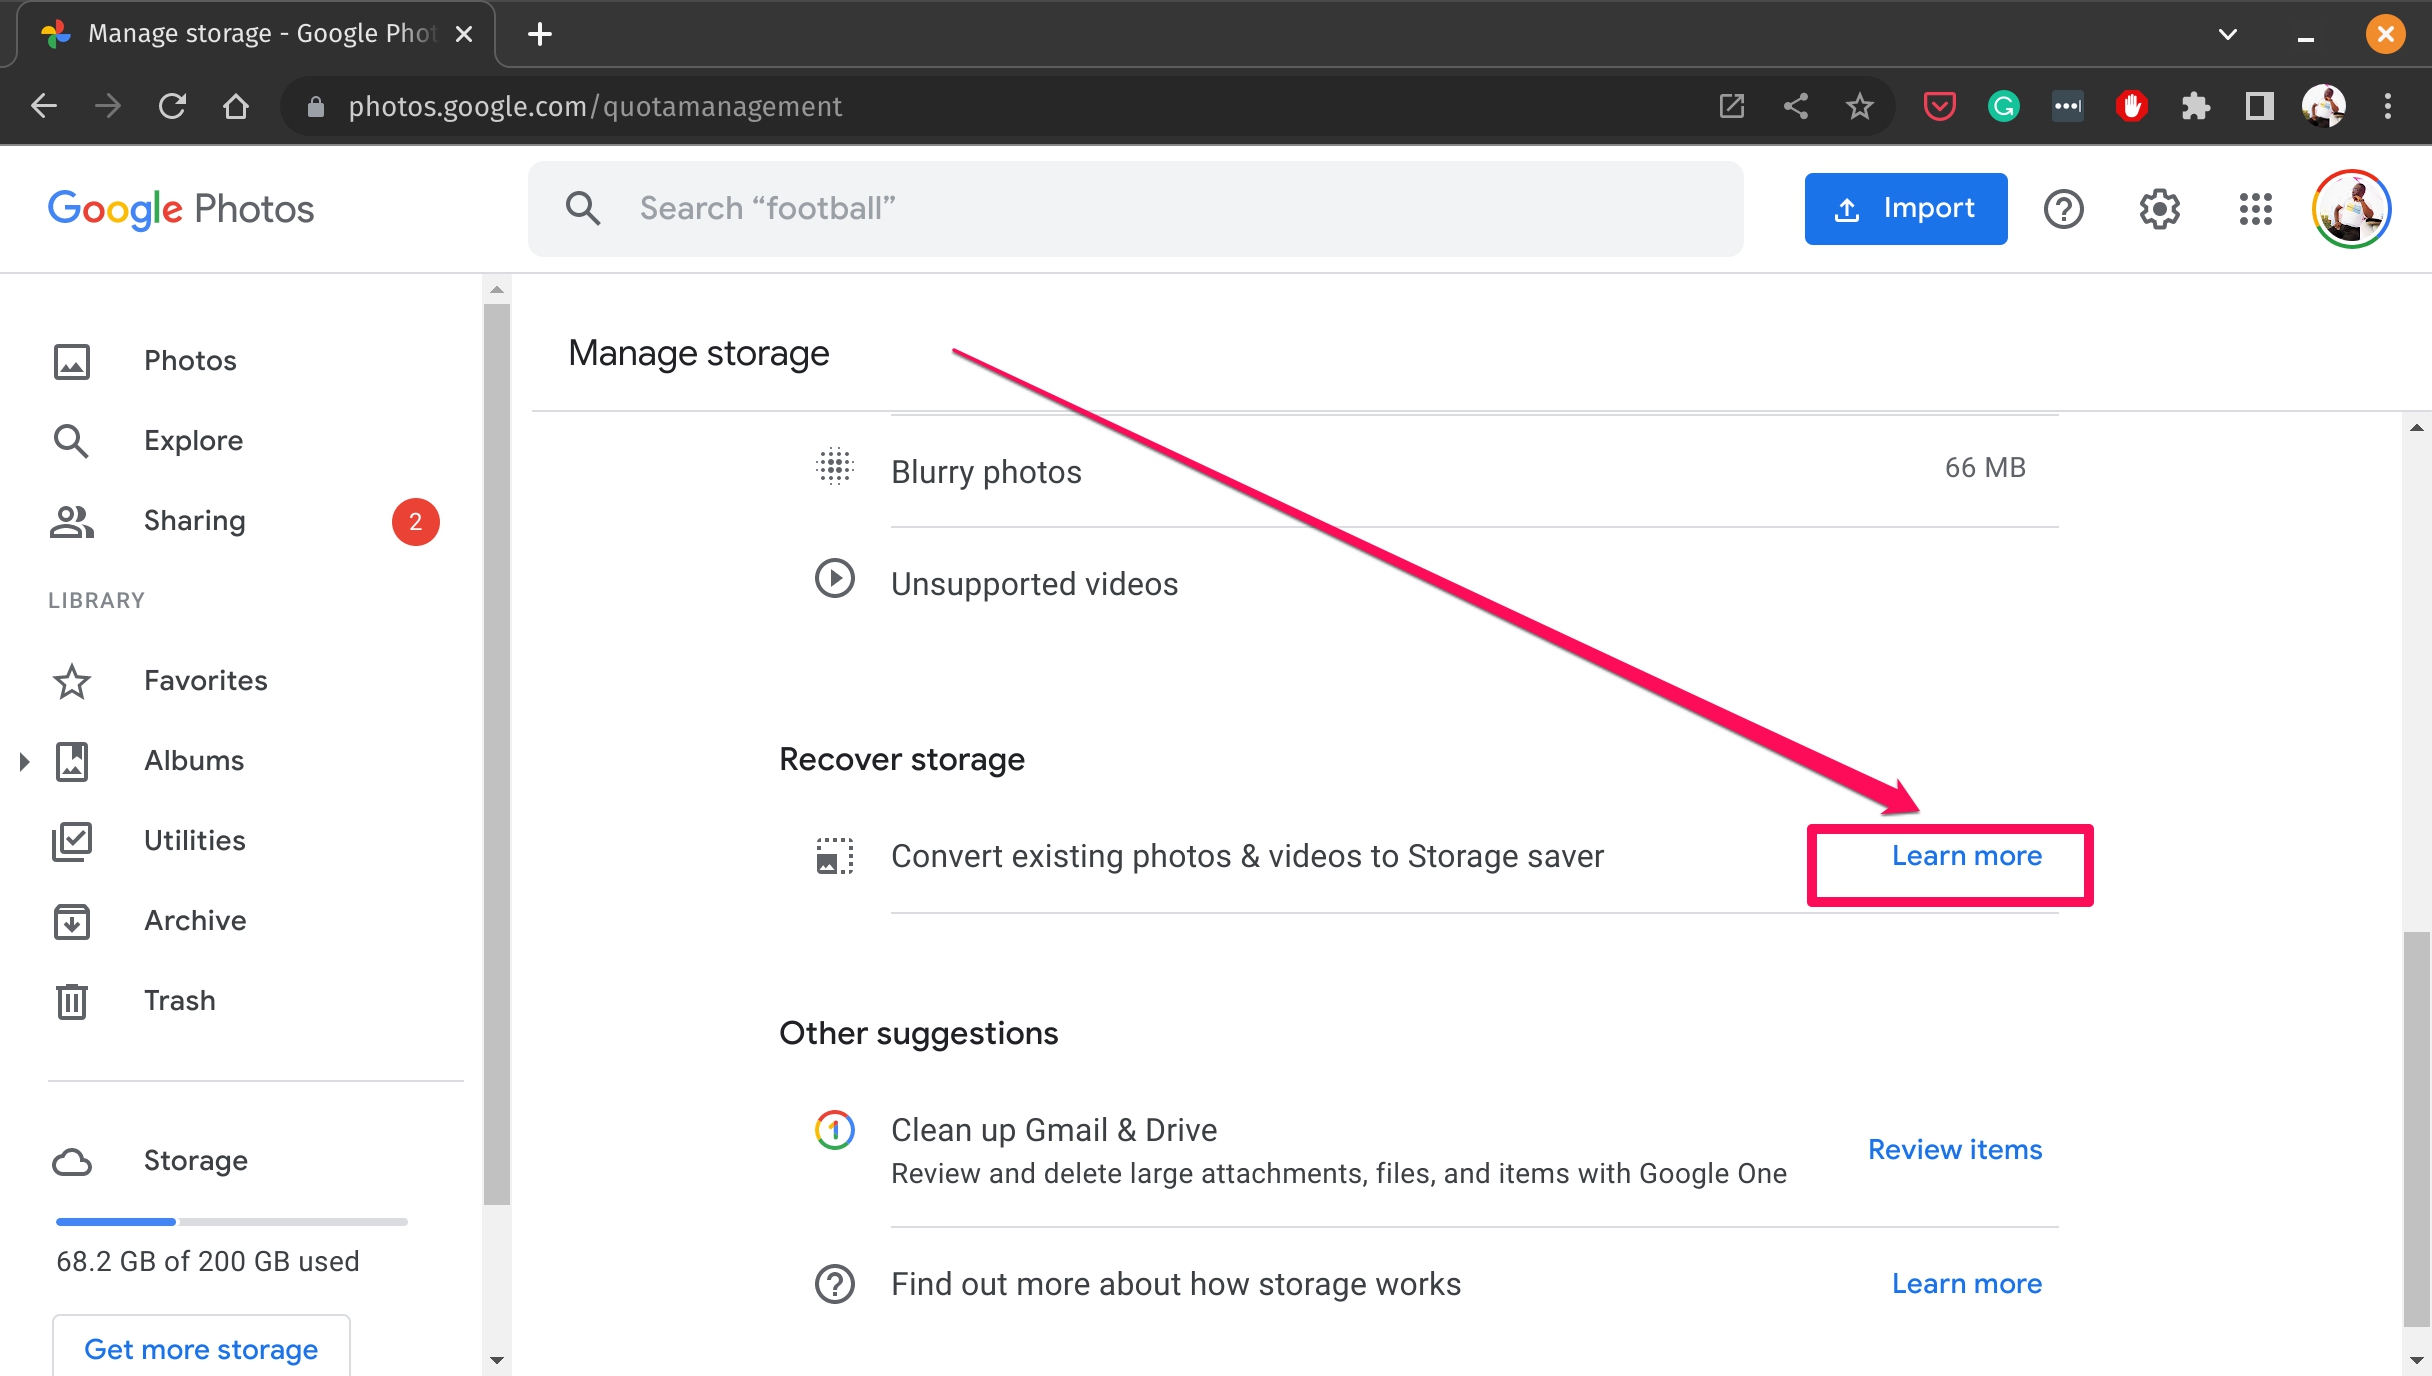Screen dimensions: 2432x1376
Task: Open the Extensions puzzle icon
Action: 2195,106
